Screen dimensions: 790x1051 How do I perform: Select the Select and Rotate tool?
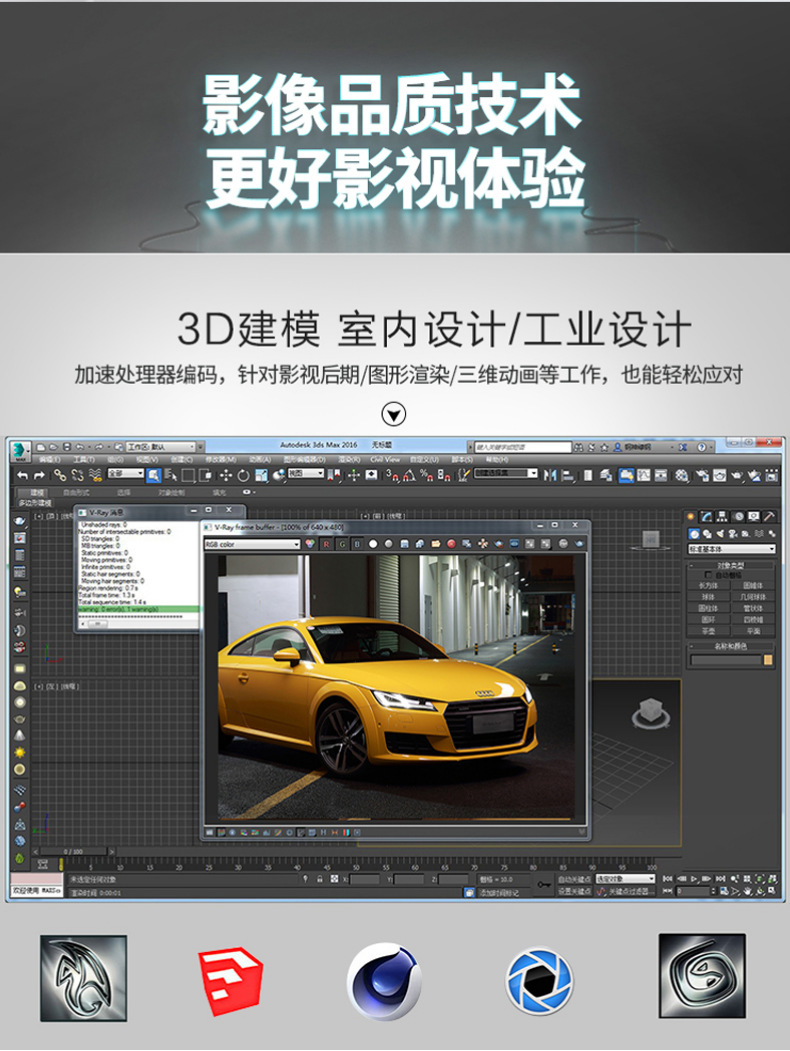click(x=243, y=474)
